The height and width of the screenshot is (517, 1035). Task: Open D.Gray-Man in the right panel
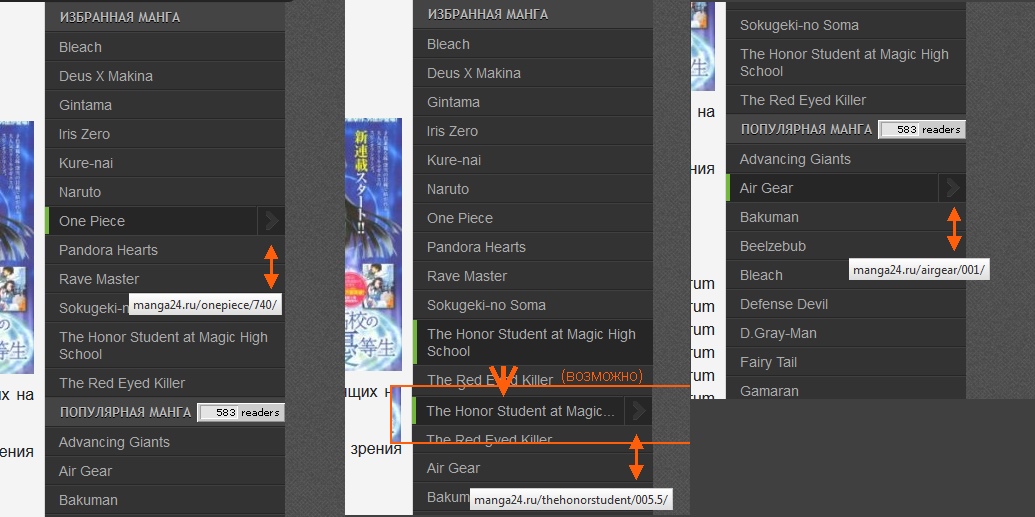pyautogui.click(x=846, y=333)
